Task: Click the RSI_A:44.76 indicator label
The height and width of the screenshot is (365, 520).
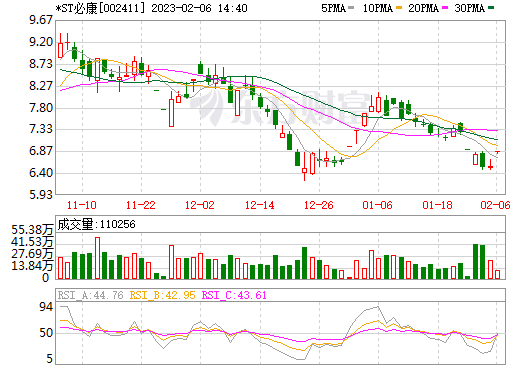Action: (x=91, y=295)
